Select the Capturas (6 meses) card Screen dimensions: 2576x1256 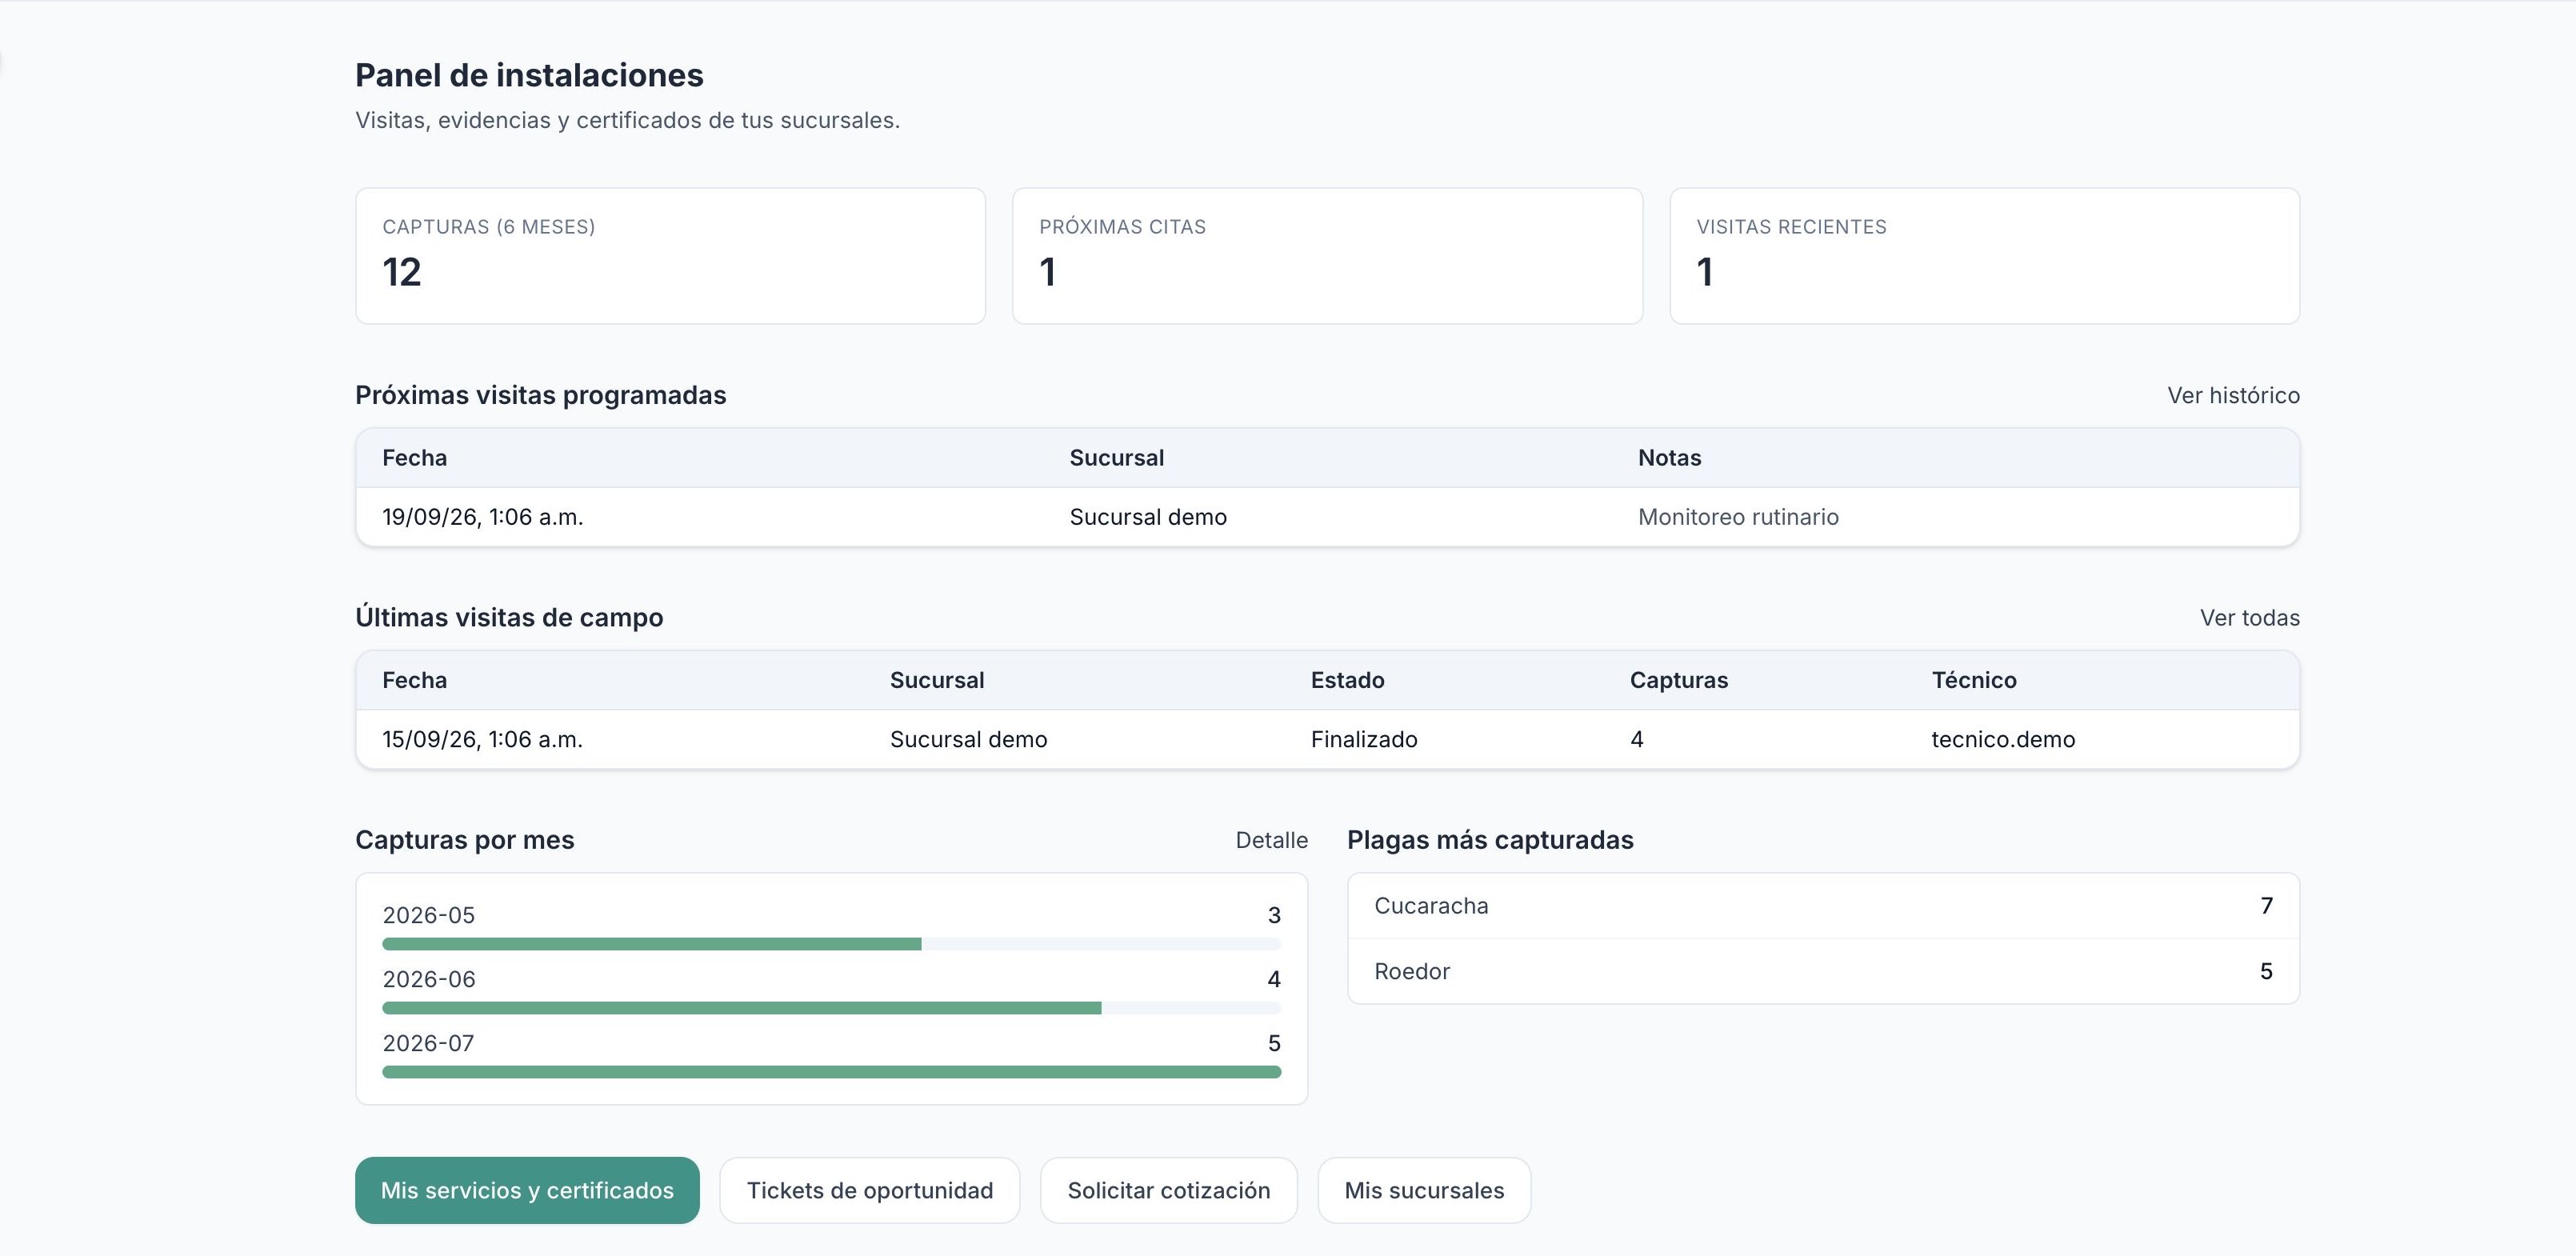pyautogui.click(x=670, y=256)
